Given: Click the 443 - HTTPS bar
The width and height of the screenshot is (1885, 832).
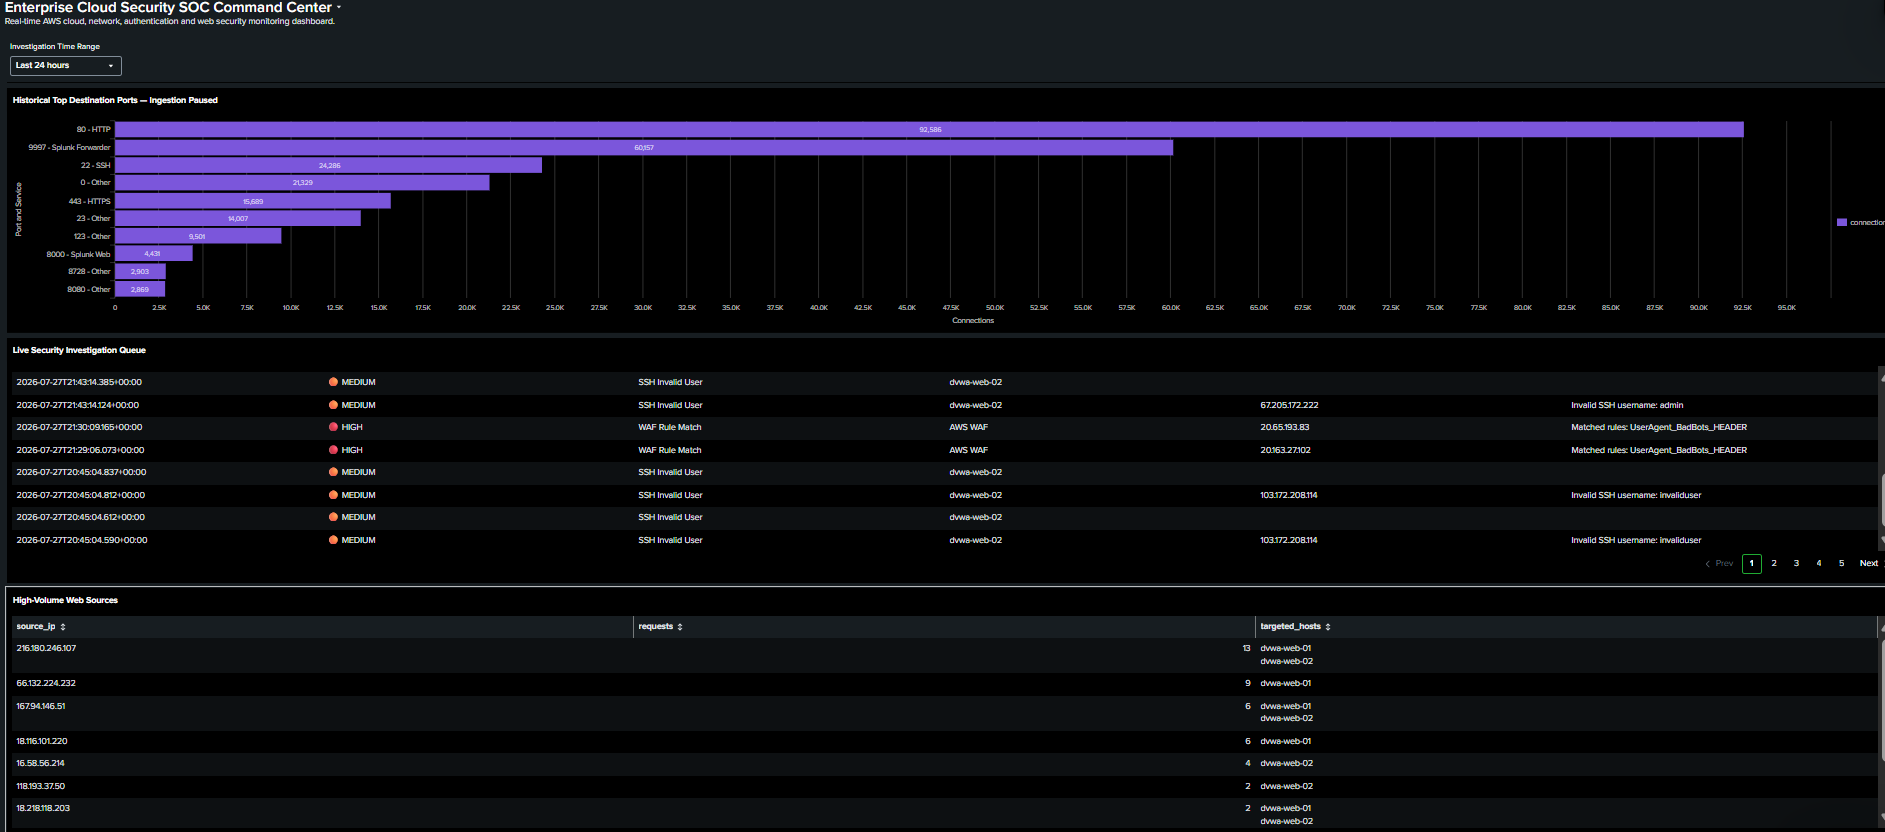Looking at the screenshot, I should coord(253,201).
